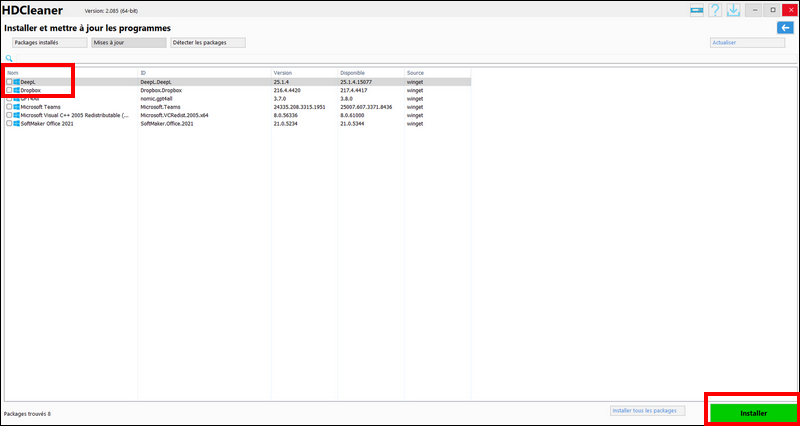Minimize the HDCleaner window

coord(754,10)
